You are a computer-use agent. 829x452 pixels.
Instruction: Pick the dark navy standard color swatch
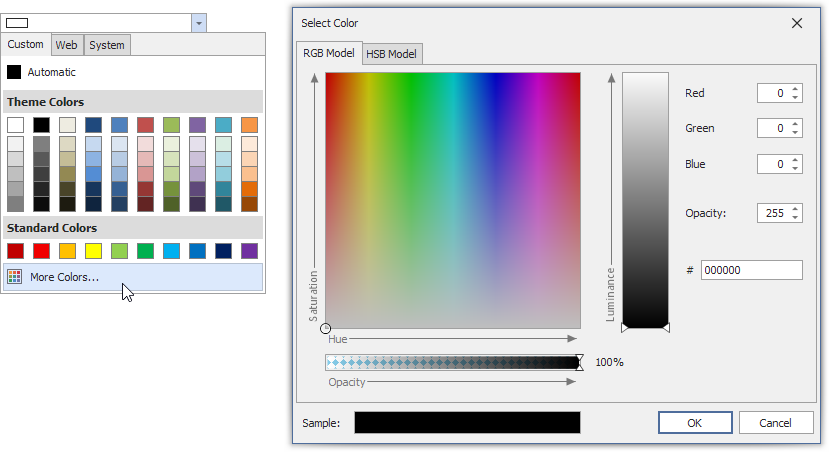coord(223,251)
